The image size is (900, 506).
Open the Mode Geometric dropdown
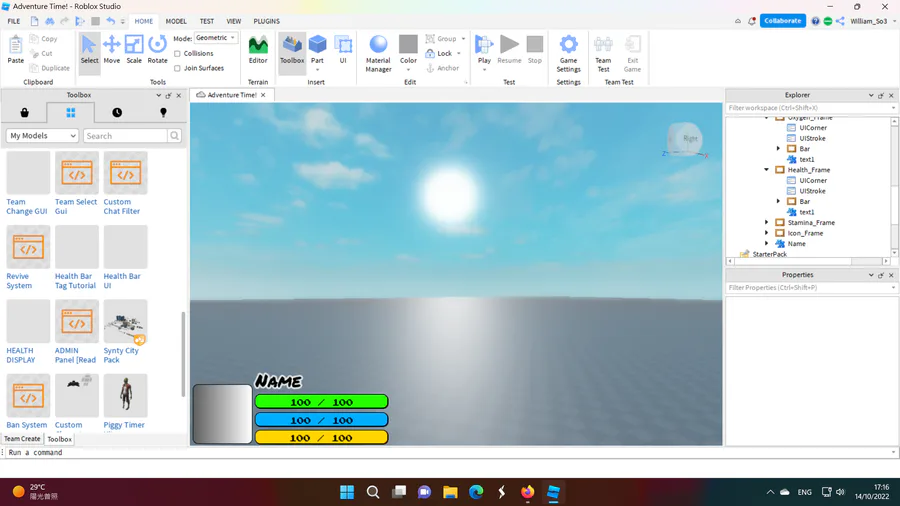click(216, 38)
